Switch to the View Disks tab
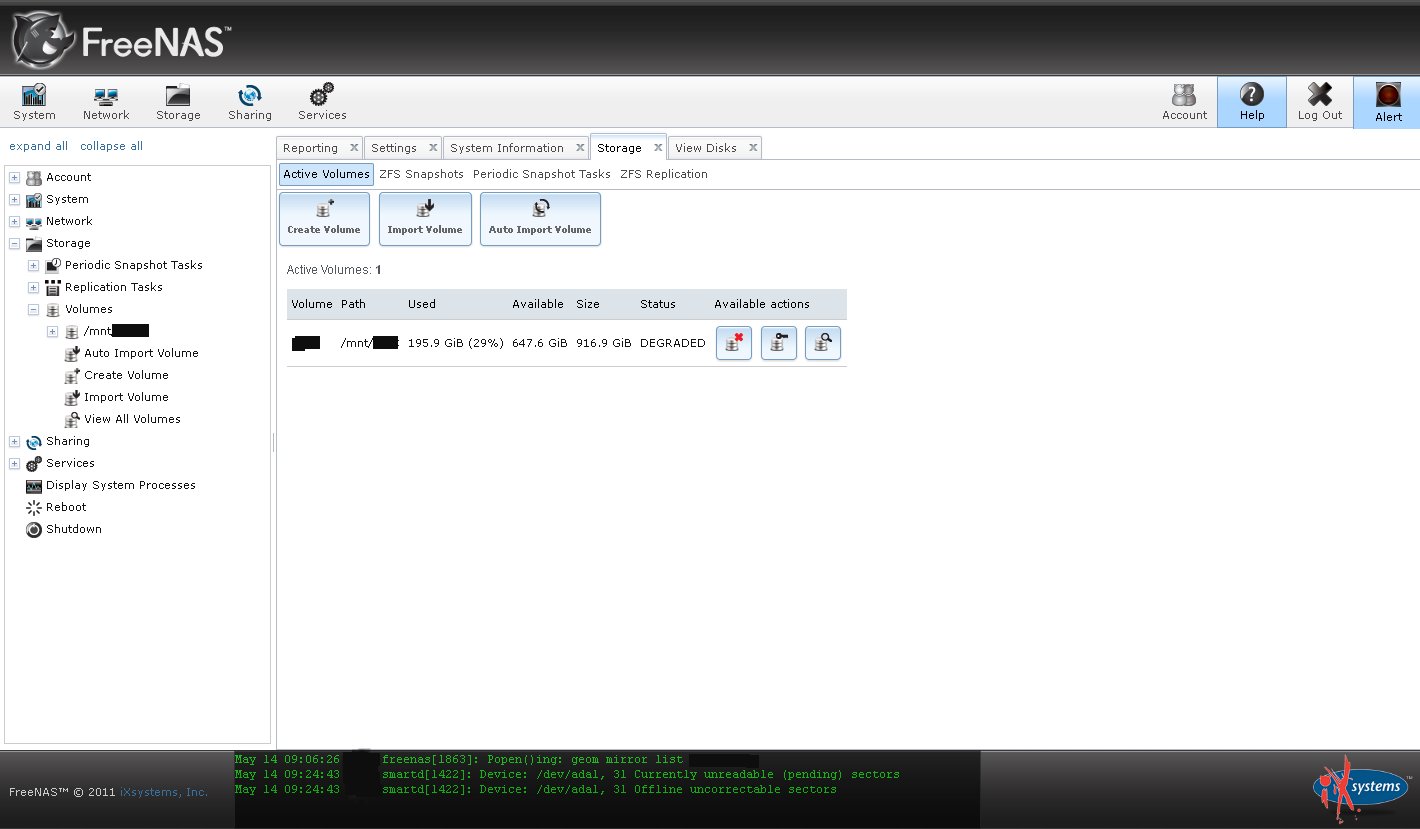This screenshot has width=1420, height=829. pyautogui.click(x=706, y=148)
